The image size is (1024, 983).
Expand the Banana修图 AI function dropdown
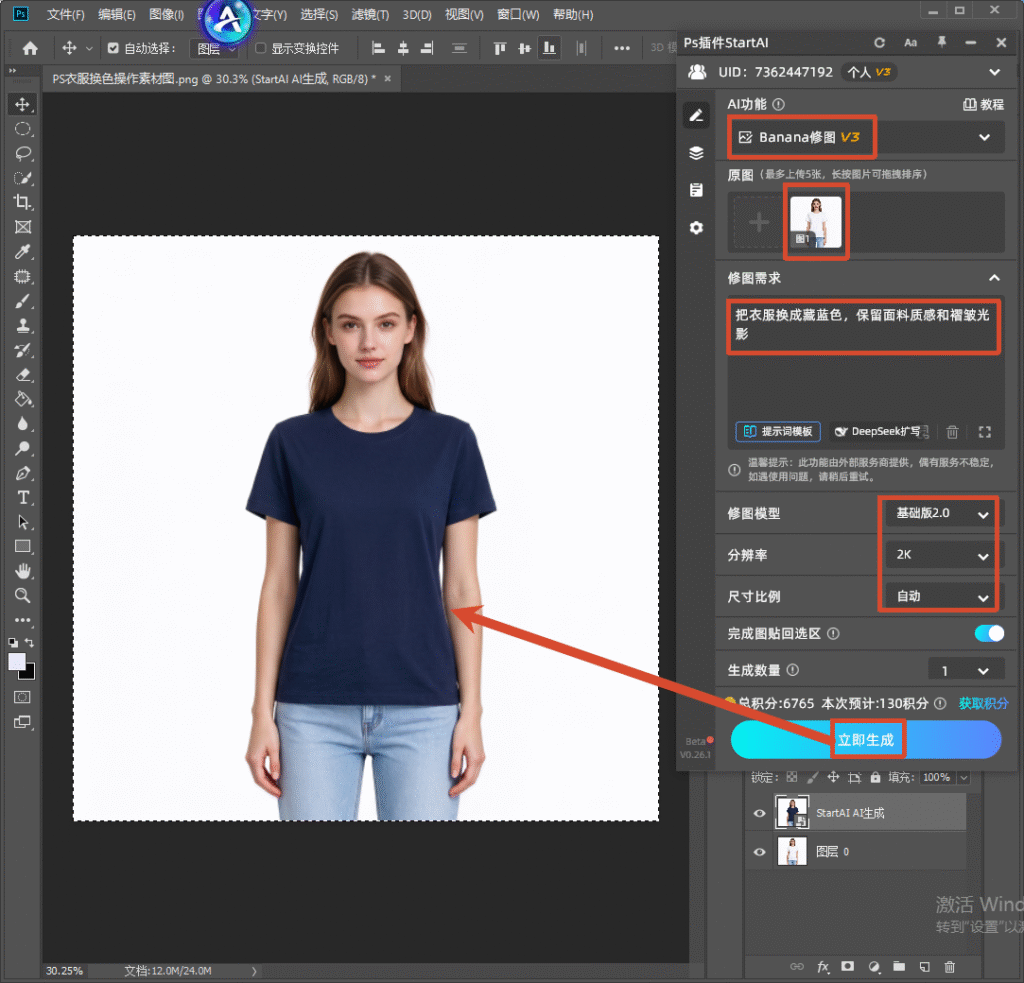866,138
